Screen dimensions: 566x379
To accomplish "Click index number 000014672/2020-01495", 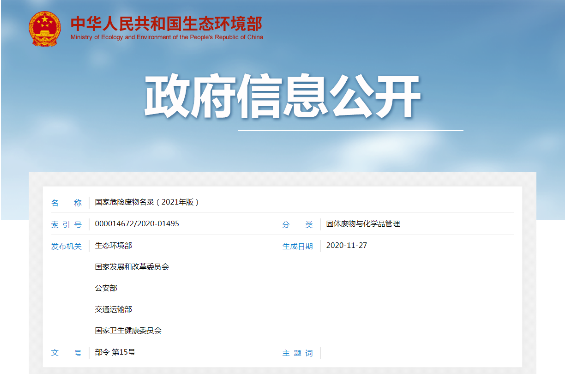I will [137, 223].
